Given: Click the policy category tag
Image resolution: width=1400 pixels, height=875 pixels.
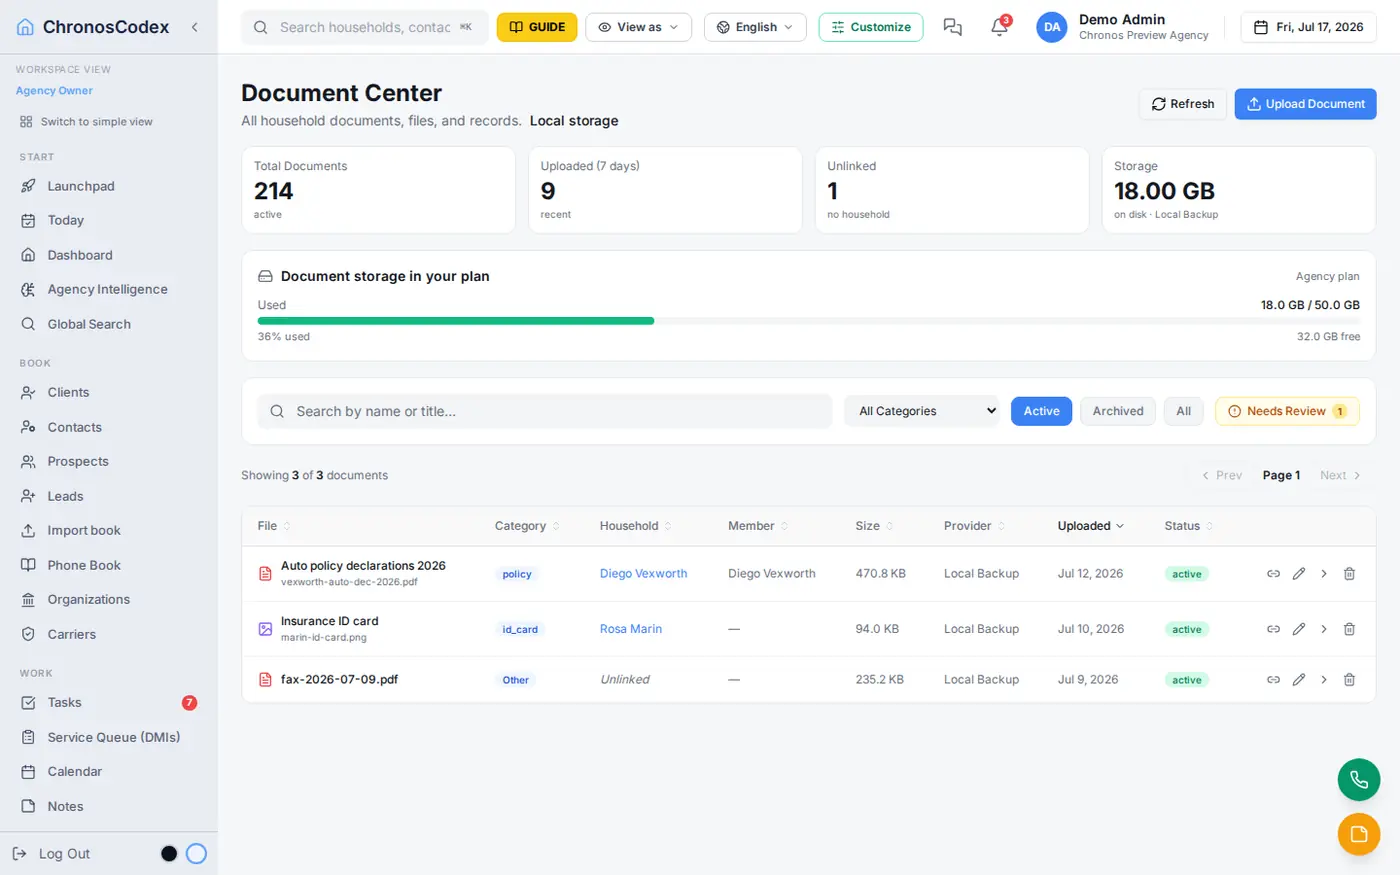Looking at the screenshot, I should (517, 574).
